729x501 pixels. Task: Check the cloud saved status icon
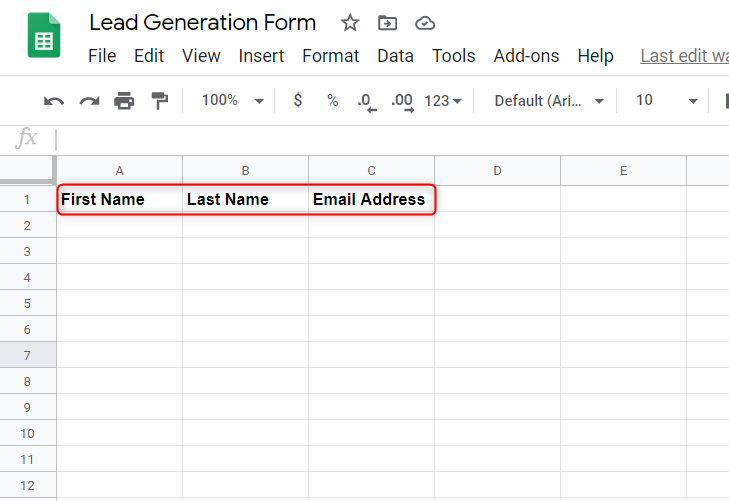point(425,23)
